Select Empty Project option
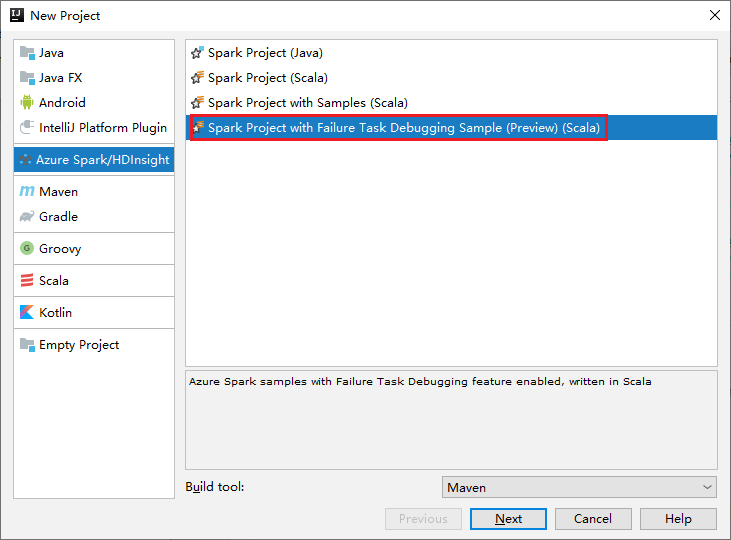This screenshot has width=731, height=540. click(x=94, y=345)
